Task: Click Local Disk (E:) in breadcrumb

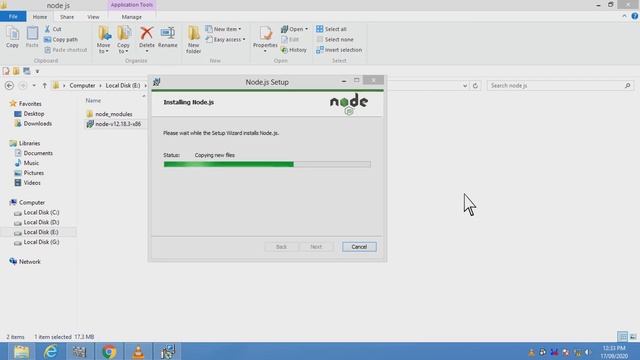Action: [122, 86]
